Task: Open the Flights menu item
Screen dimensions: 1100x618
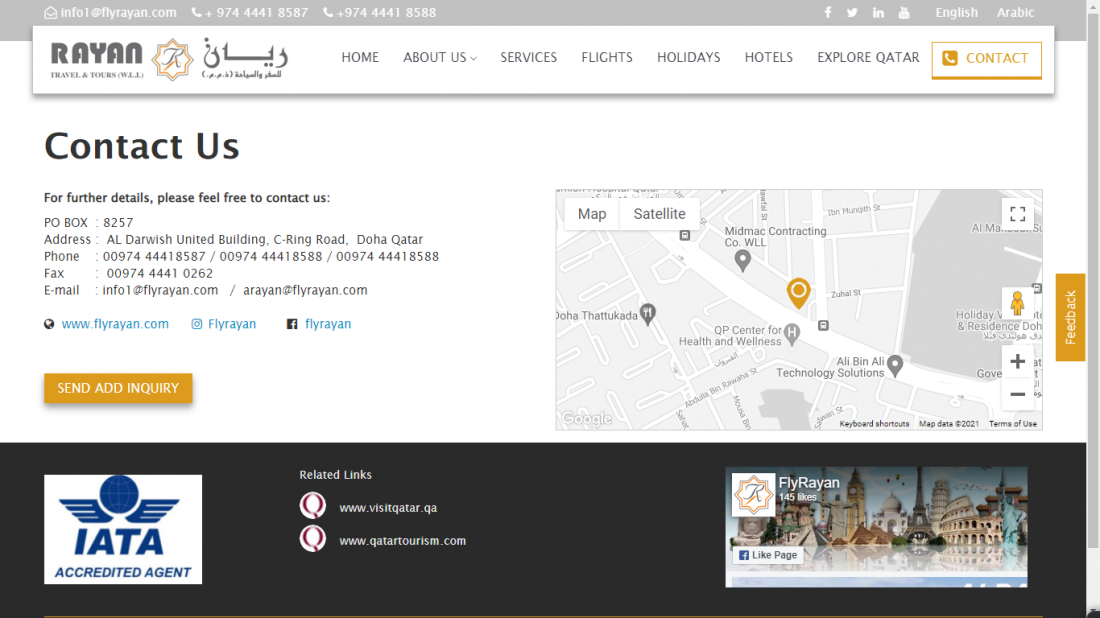Action: 607,58
